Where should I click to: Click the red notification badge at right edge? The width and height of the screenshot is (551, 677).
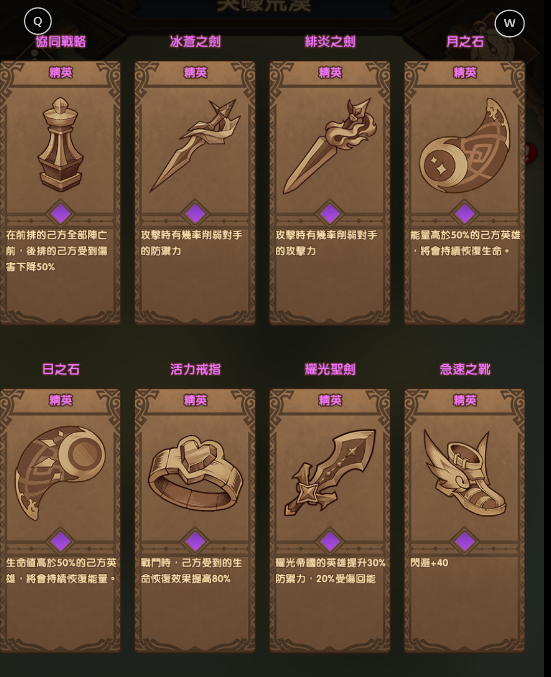[530, 153]
